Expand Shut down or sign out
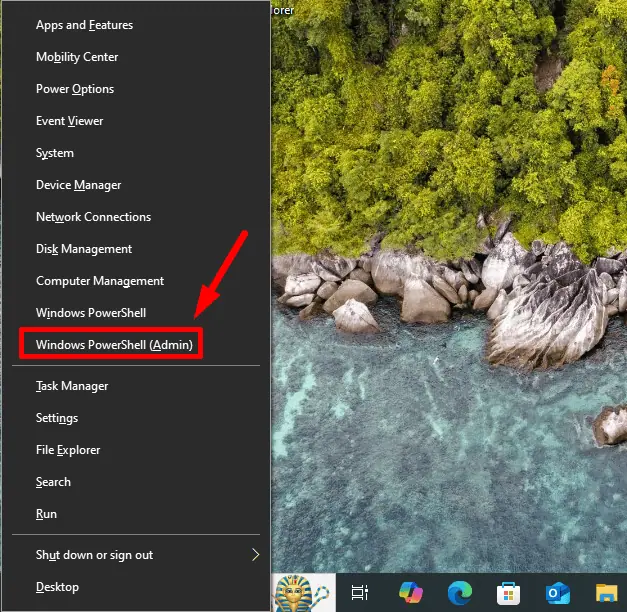This screenshot has height=612, width=627. coord(136,555)
